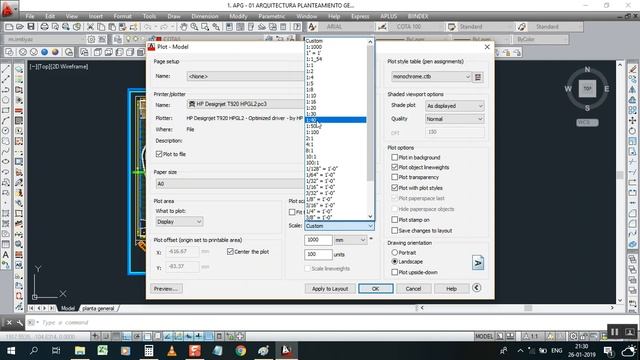
Task: Click the Zoom Previous icon
Action: coord(216,27)
